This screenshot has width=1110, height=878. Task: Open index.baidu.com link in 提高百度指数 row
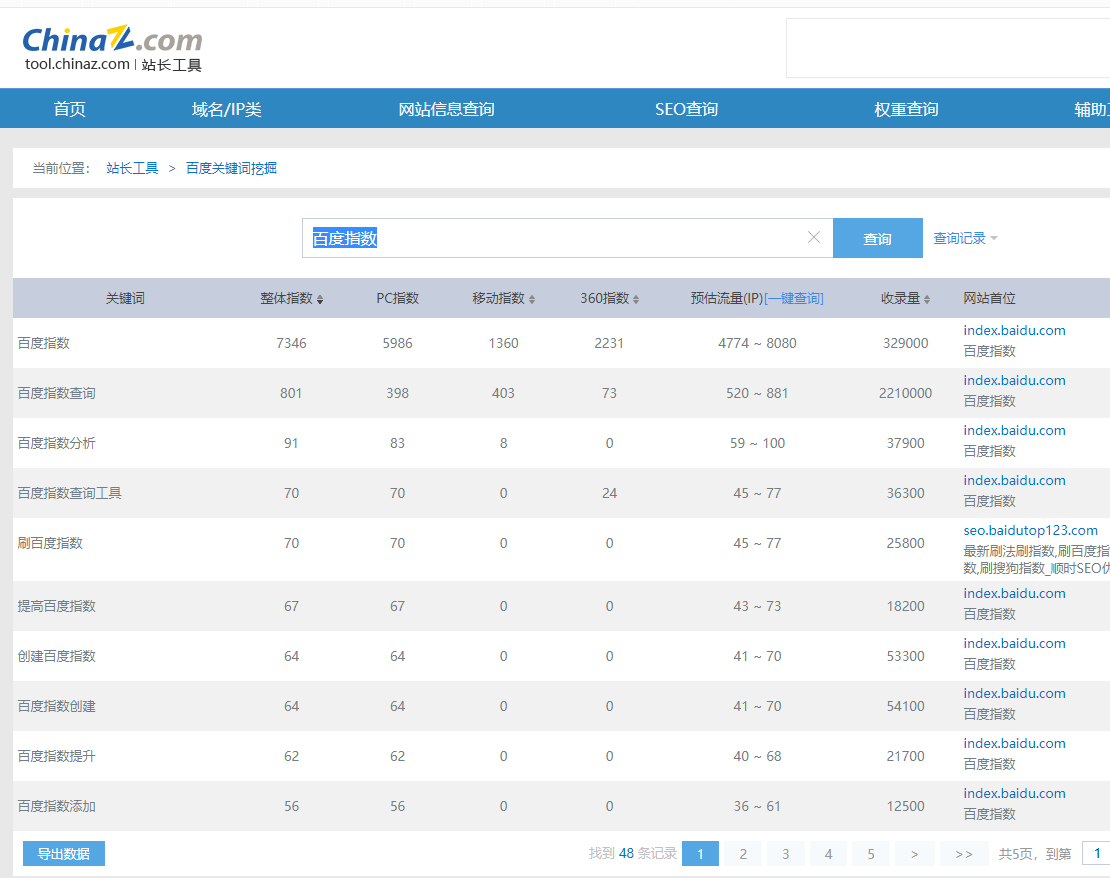[x=1014, y=593]
